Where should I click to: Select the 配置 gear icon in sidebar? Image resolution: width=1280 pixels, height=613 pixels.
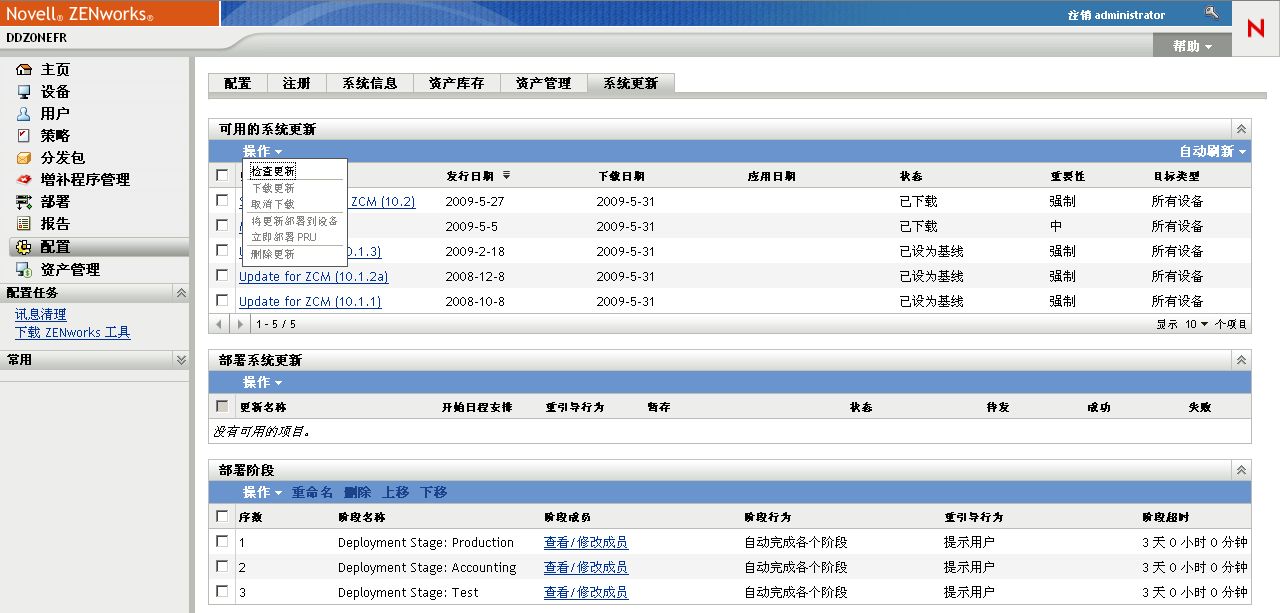click(24, 247)
